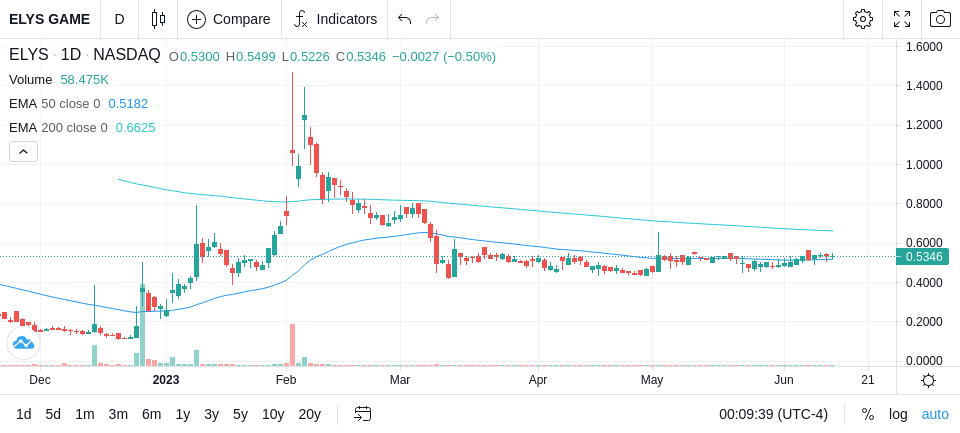960x433 pixels.
Task: Click the 0.8000 price axis label
Action: tap(925, 203)
